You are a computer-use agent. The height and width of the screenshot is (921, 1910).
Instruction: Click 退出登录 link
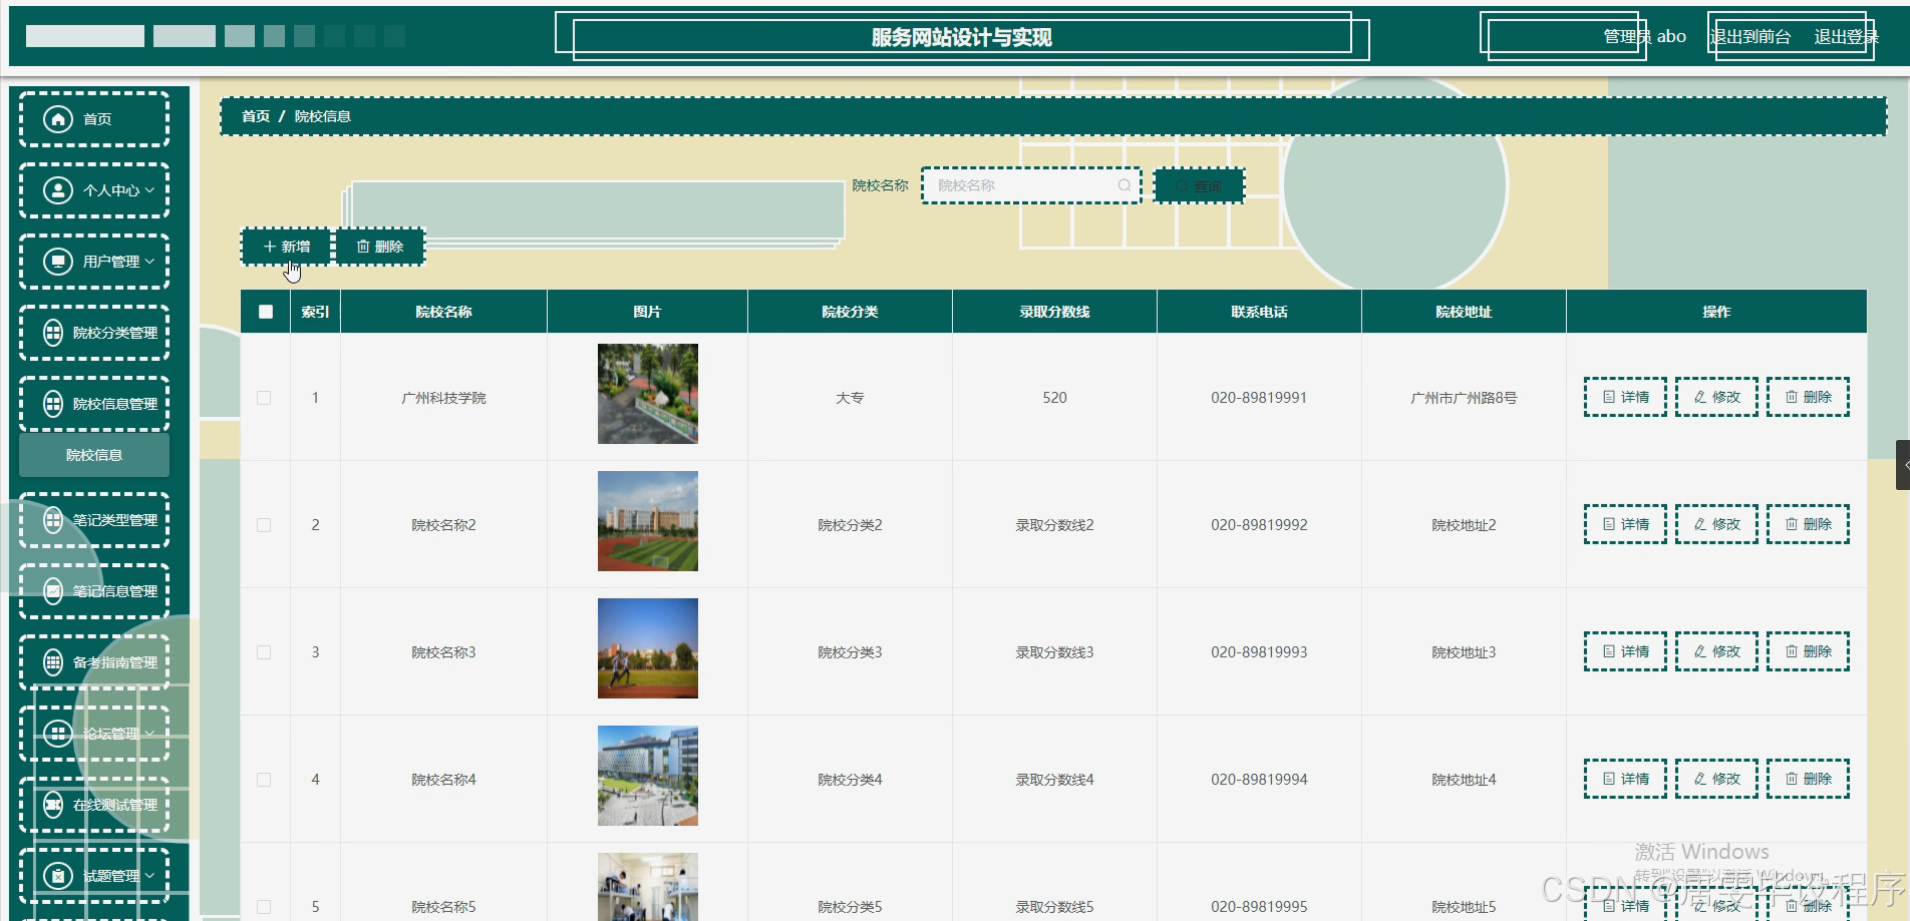[x=1846, y=37]
